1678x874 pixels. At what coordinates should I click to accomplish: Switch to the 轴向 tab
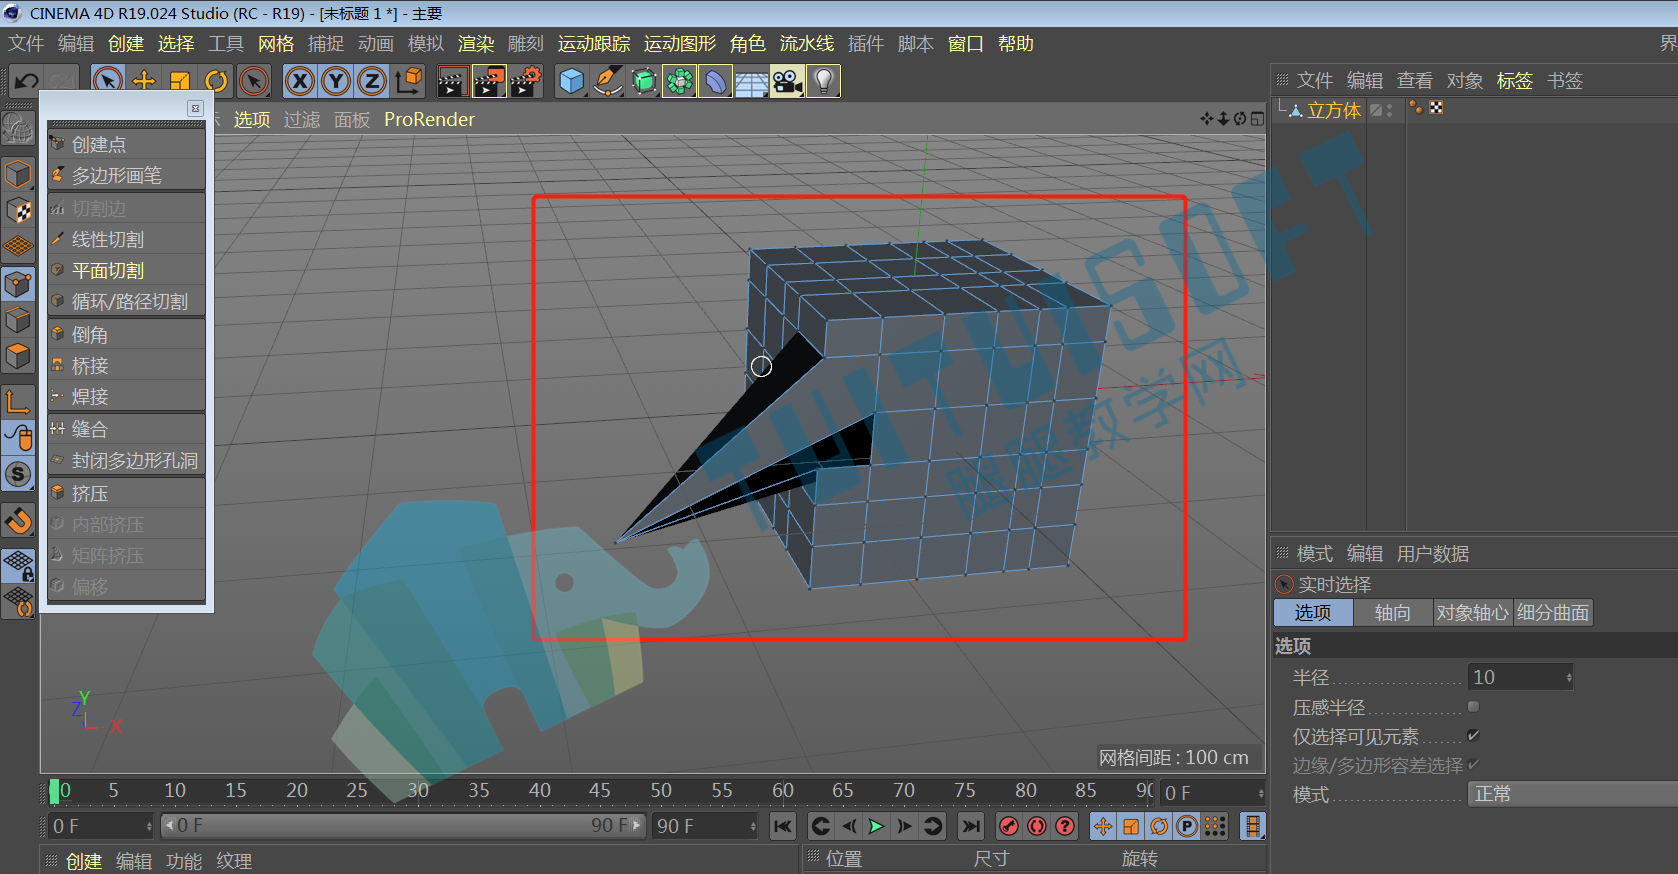pos(1393,613)
